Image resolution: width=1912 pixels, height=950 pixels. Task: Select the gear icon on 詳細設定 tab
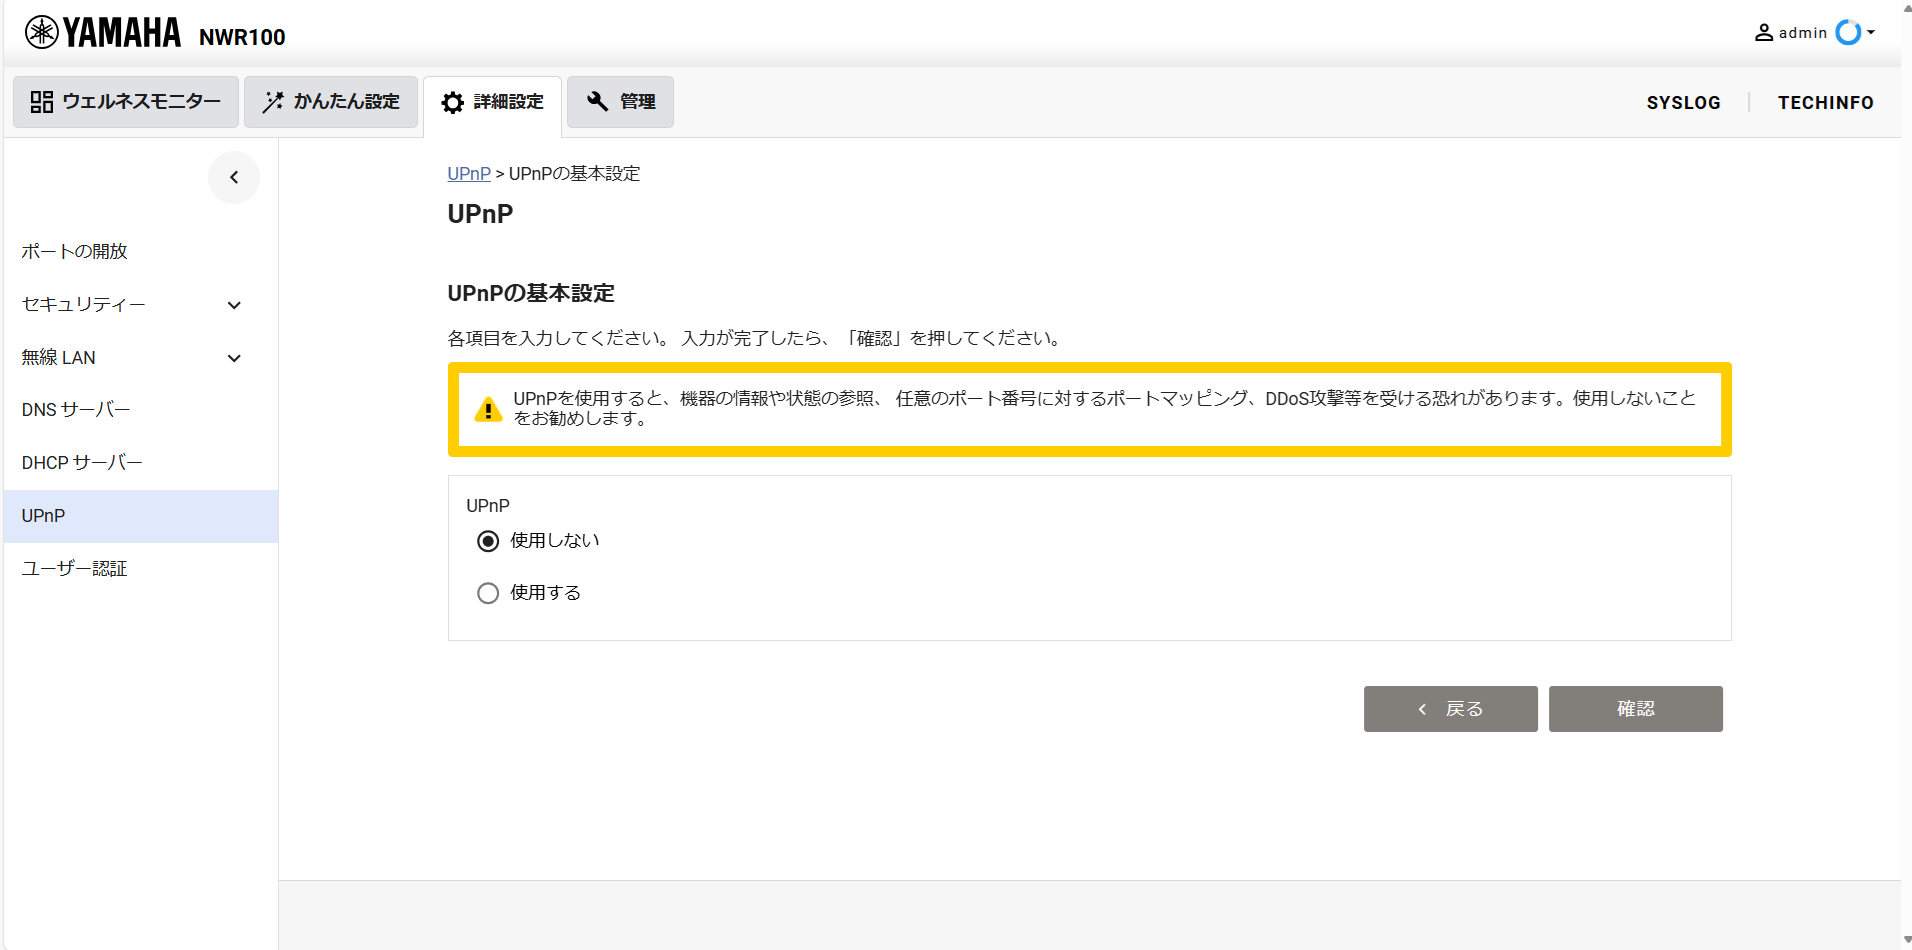pos(452,102)
